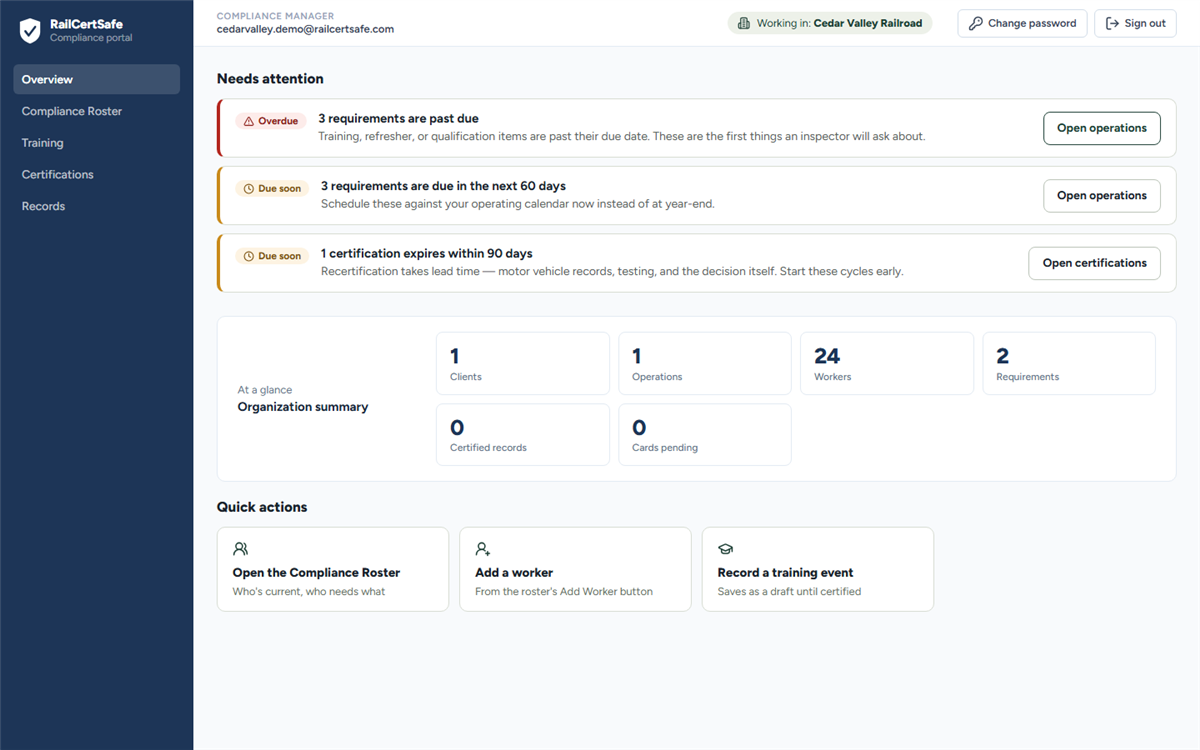
Task: Select the Add a worker quick action card
Action: coord(575,569)
